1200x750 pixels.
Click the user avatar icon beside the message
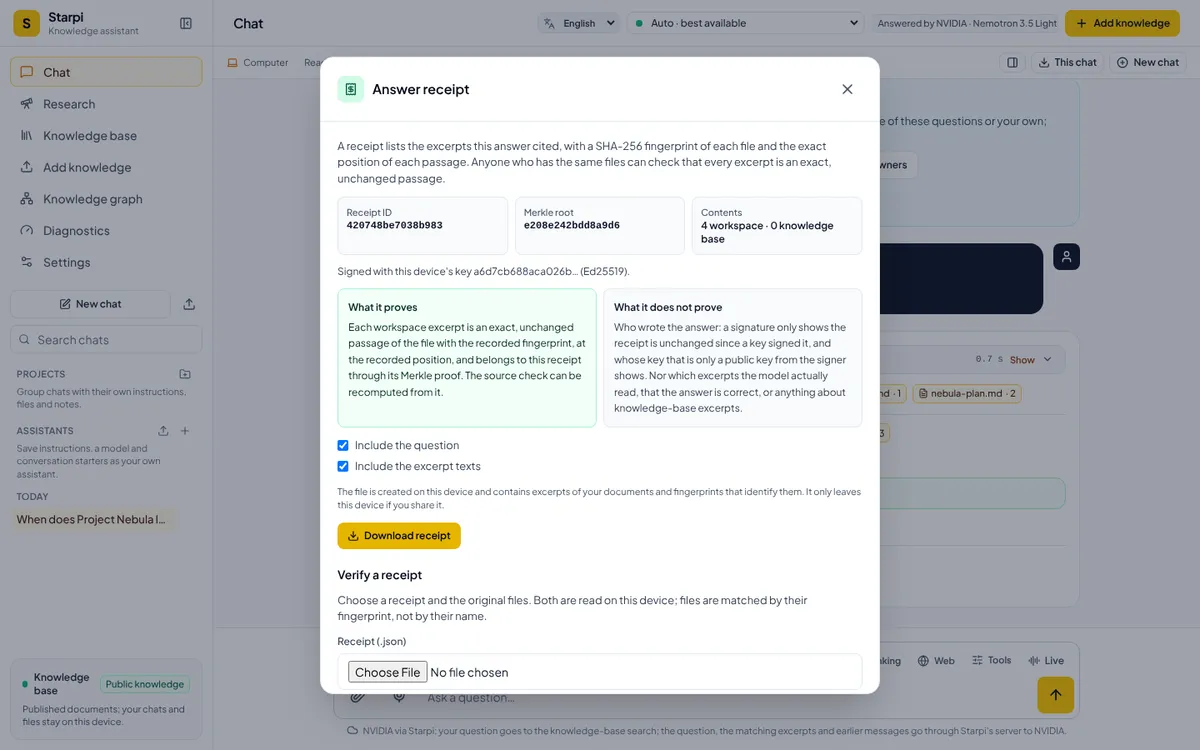coord(1066,256)
